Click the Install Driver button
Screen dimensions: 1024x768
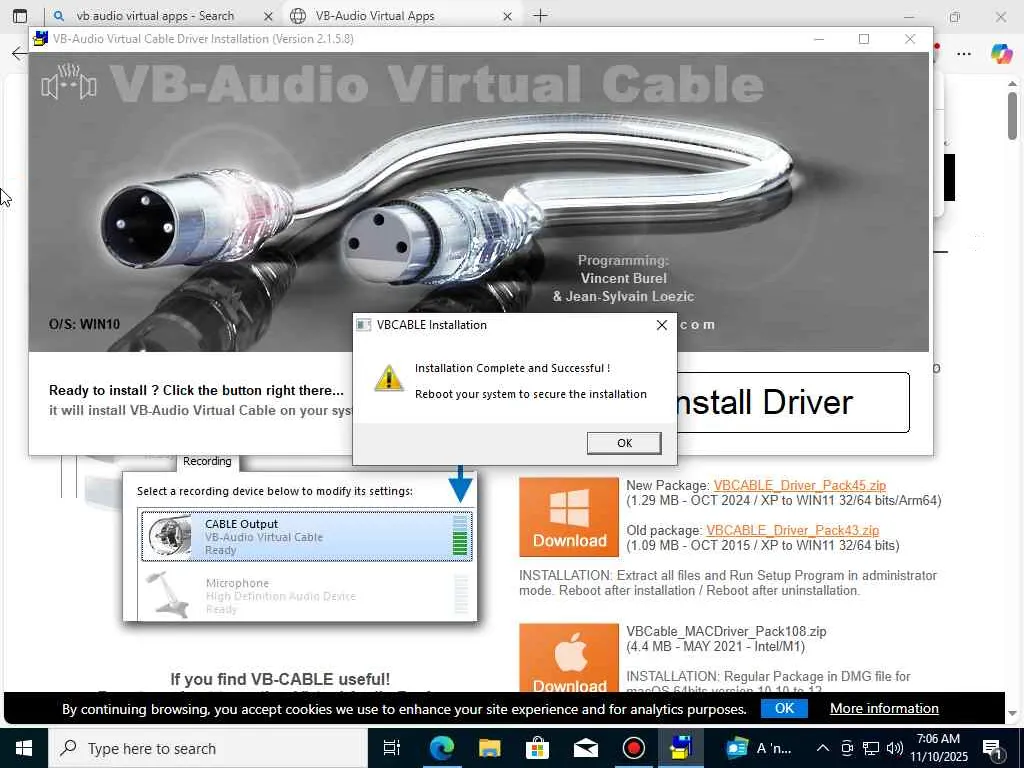point(792,402)
